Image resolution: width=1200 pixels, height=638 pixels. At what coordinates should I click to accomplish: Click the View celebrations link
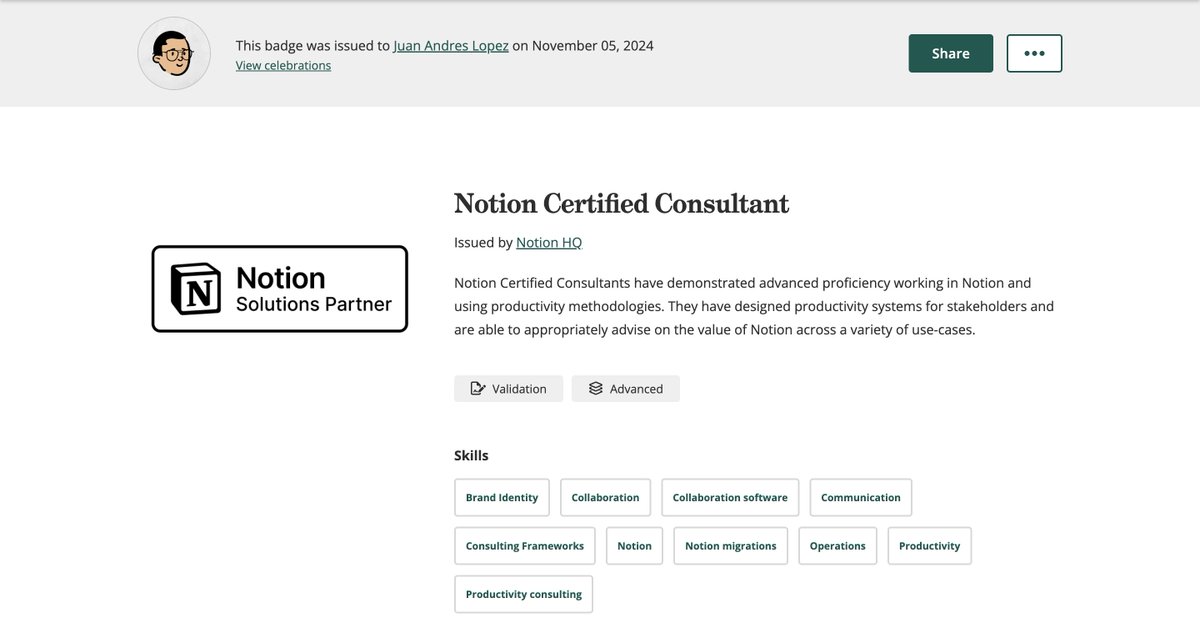click(283, 65)
